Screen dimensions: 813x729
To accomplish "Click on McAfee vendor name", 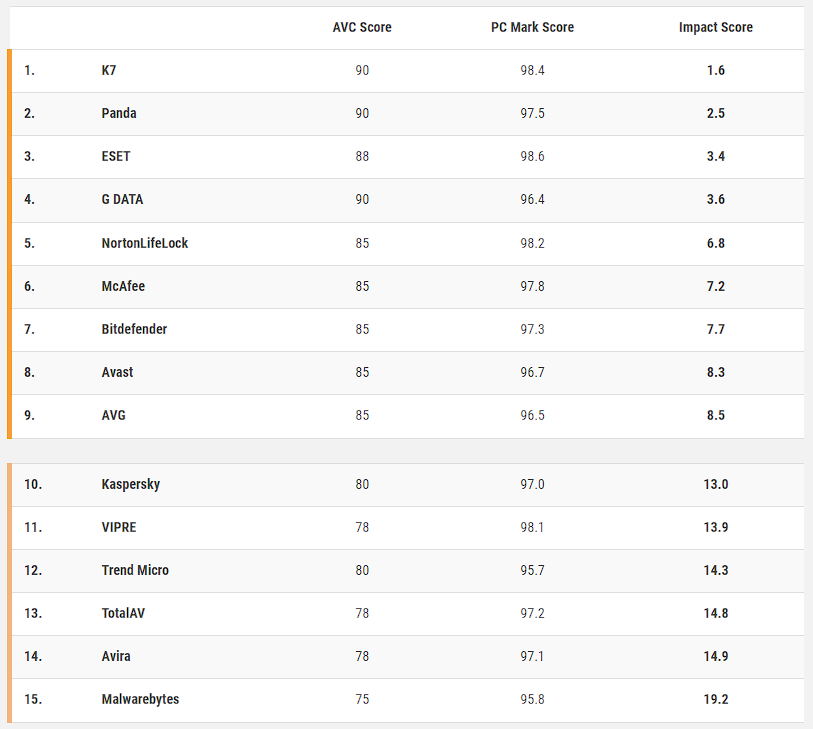I will tap(124, 286).
